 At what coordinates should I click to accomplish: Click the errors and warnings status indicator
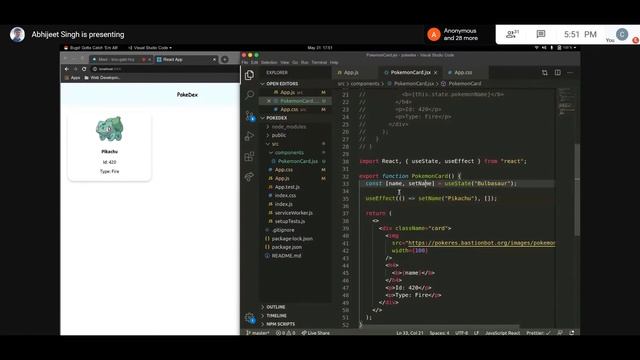click(286, 333)
